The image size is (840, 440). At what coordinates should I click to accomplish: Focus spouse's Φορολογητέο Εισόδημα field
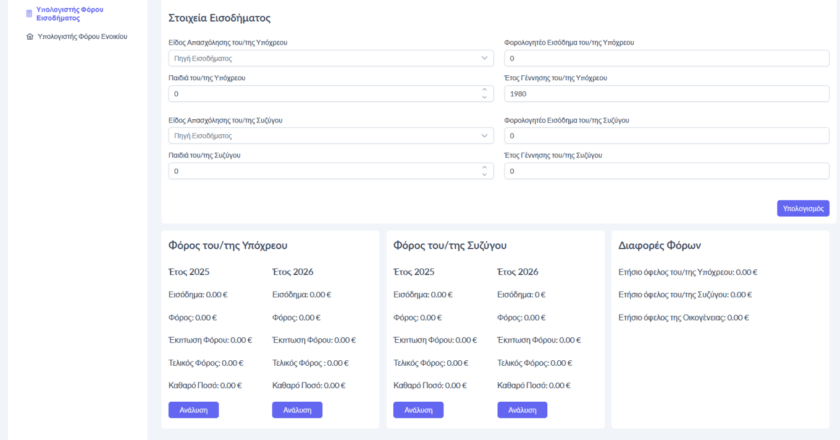(666, 135)
